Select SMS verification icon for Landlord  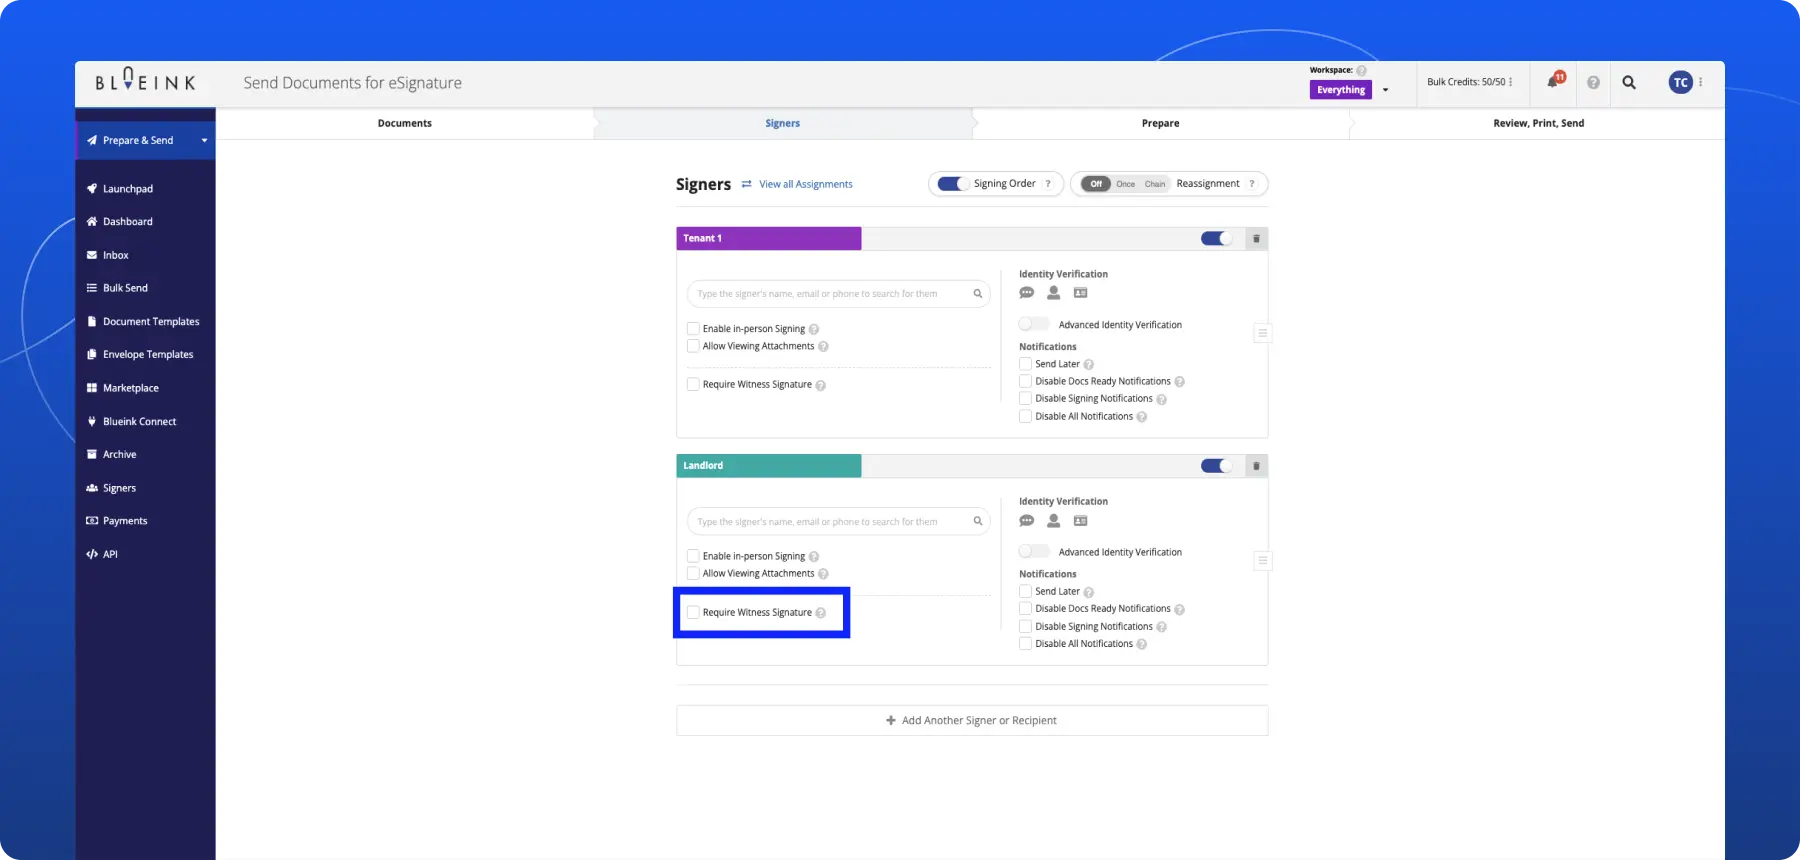1026,521
